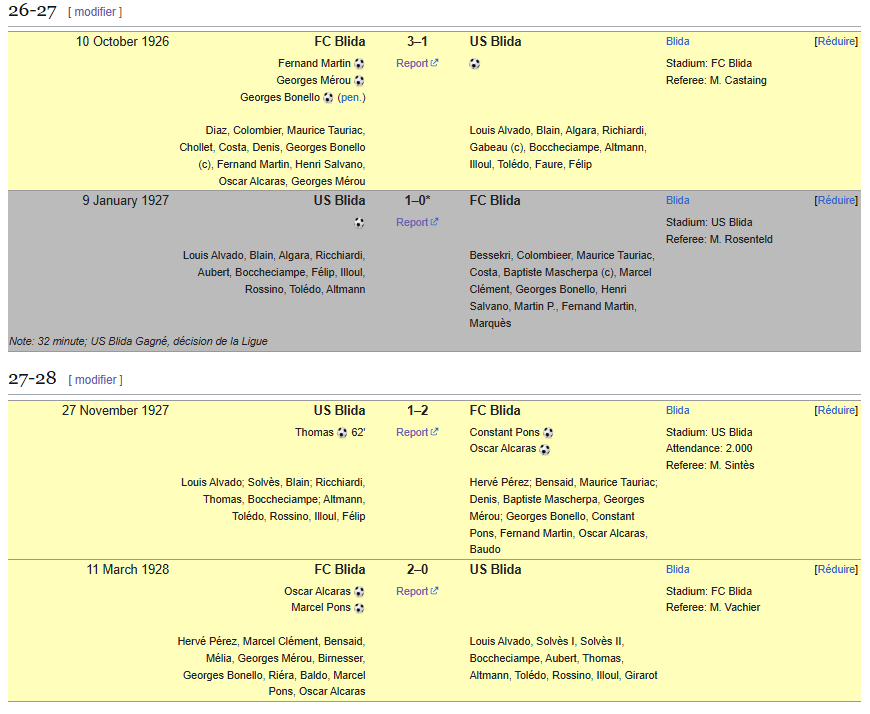Open Report link for the 1–2 match
The height and width of the screenshot is (714, 870).
coord(412,433)
